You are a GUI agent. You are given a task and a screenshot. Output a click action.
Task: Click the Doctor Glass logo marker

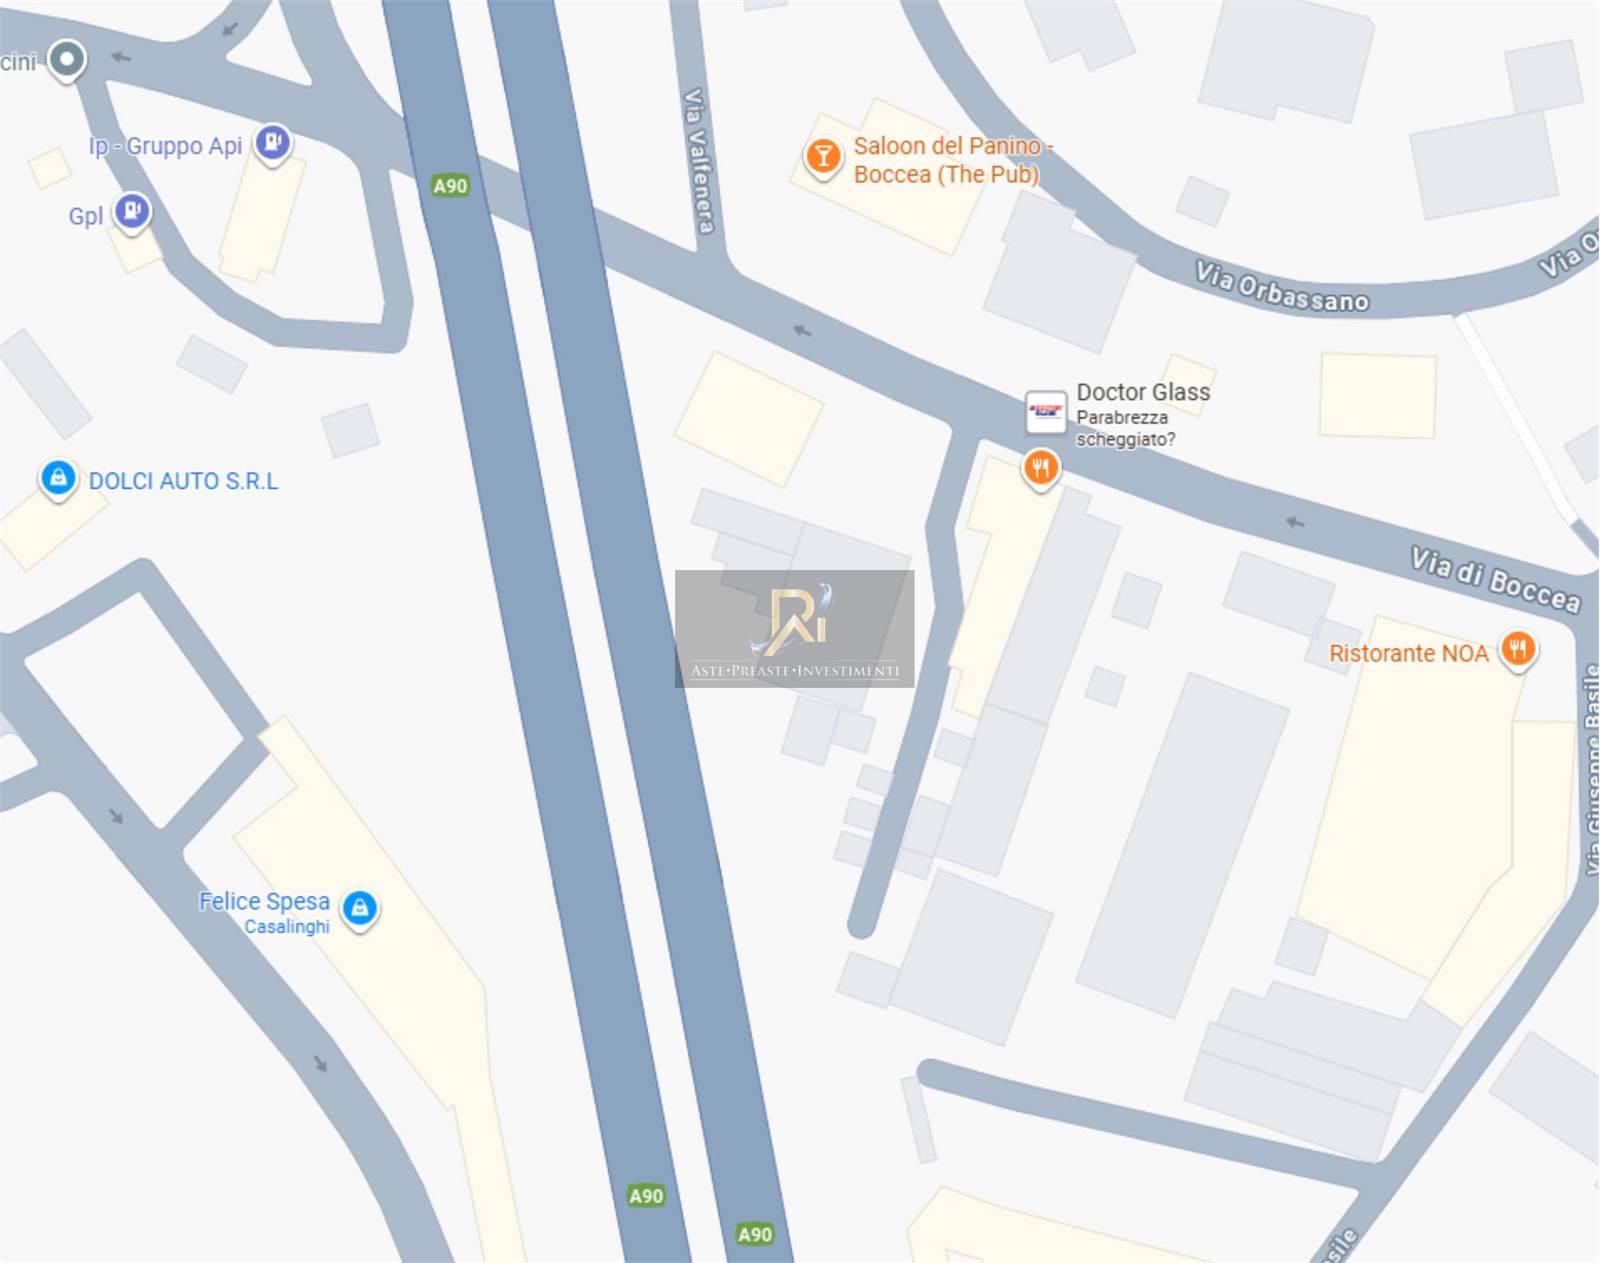1046,411
